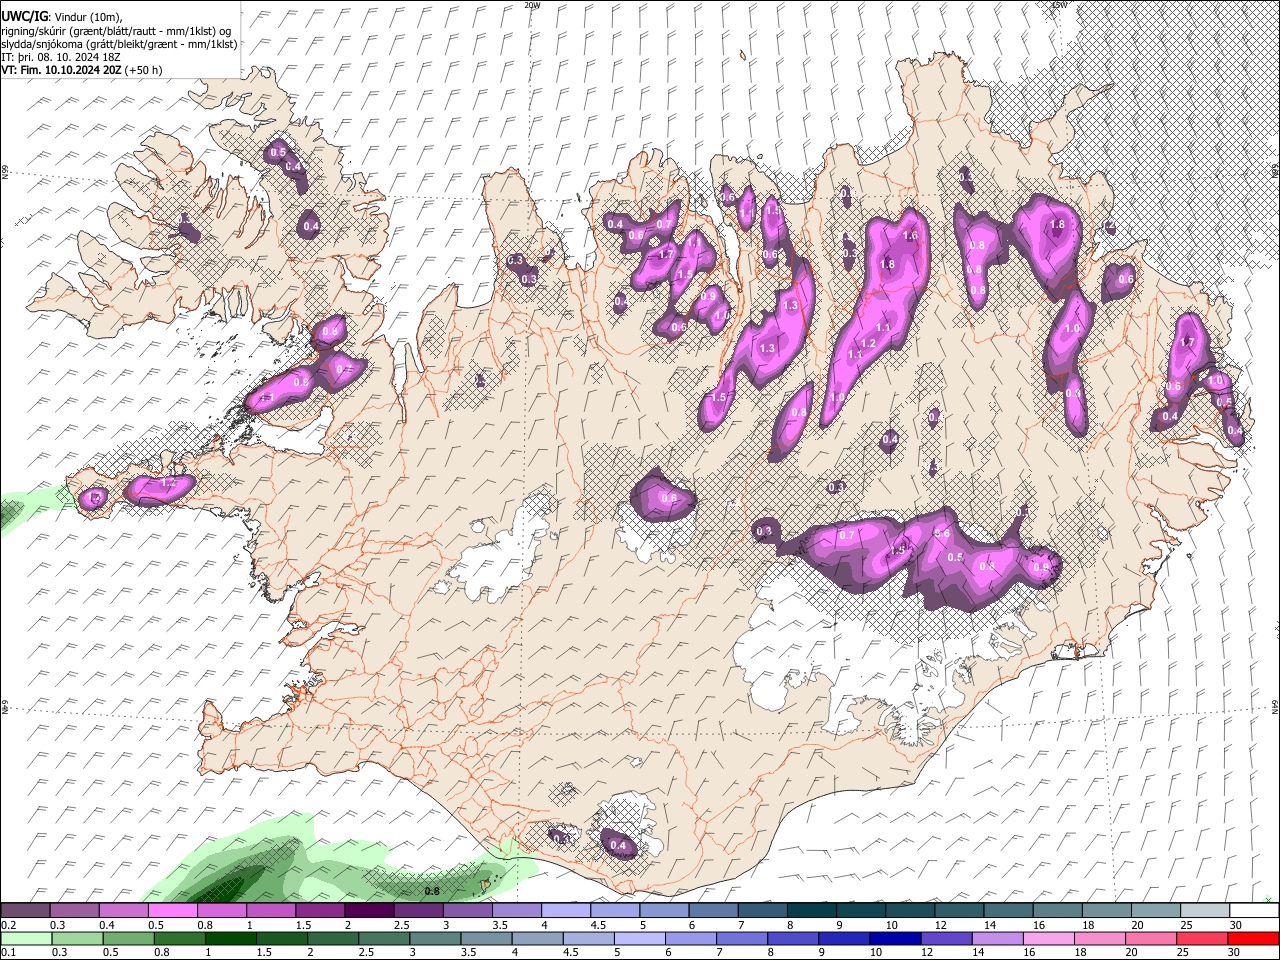The image size is (1280, 960).
Task: Click the '15W' longitude label at the top edge
Action: [1059, 5]
